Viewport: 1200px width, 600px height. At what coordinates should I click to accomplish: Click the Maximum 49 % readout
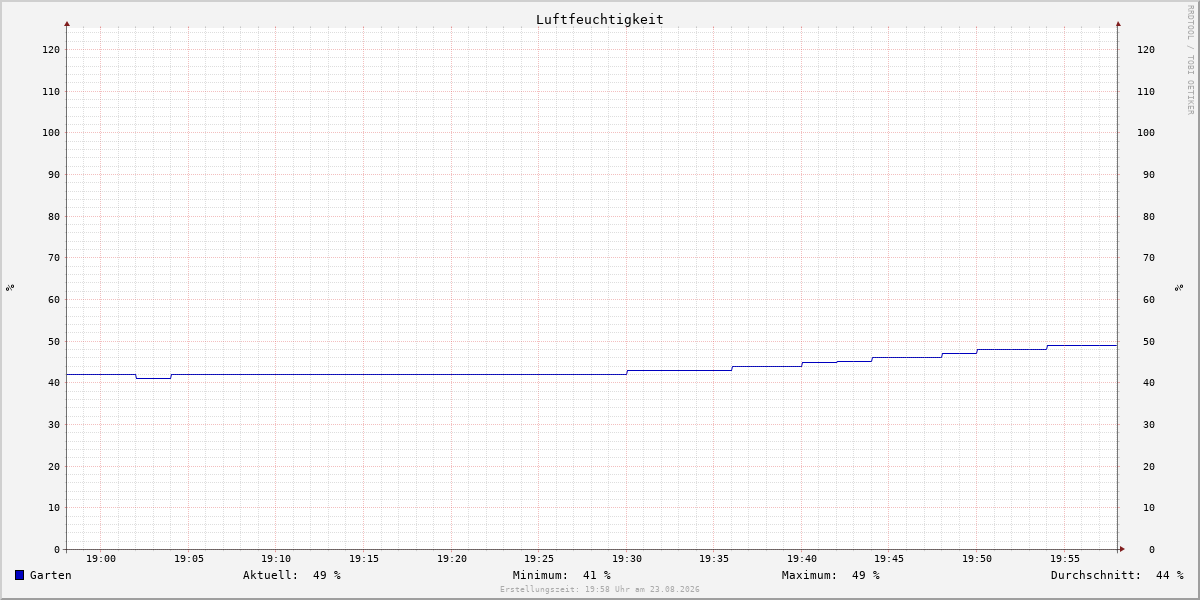pos(831,575)
